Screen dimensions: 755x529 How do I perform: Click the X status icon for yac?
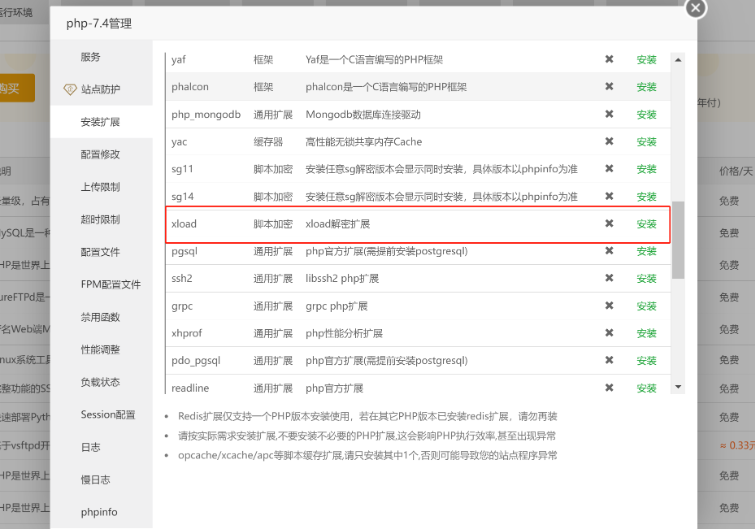click(x=609, y=141)
